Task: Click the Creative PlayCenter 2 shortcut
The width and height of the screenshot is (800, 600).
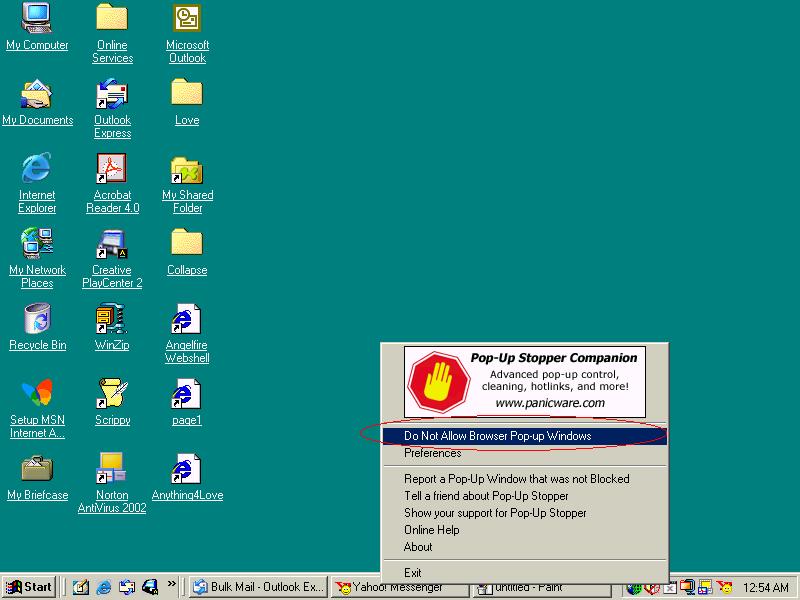Action: point(111,244)
